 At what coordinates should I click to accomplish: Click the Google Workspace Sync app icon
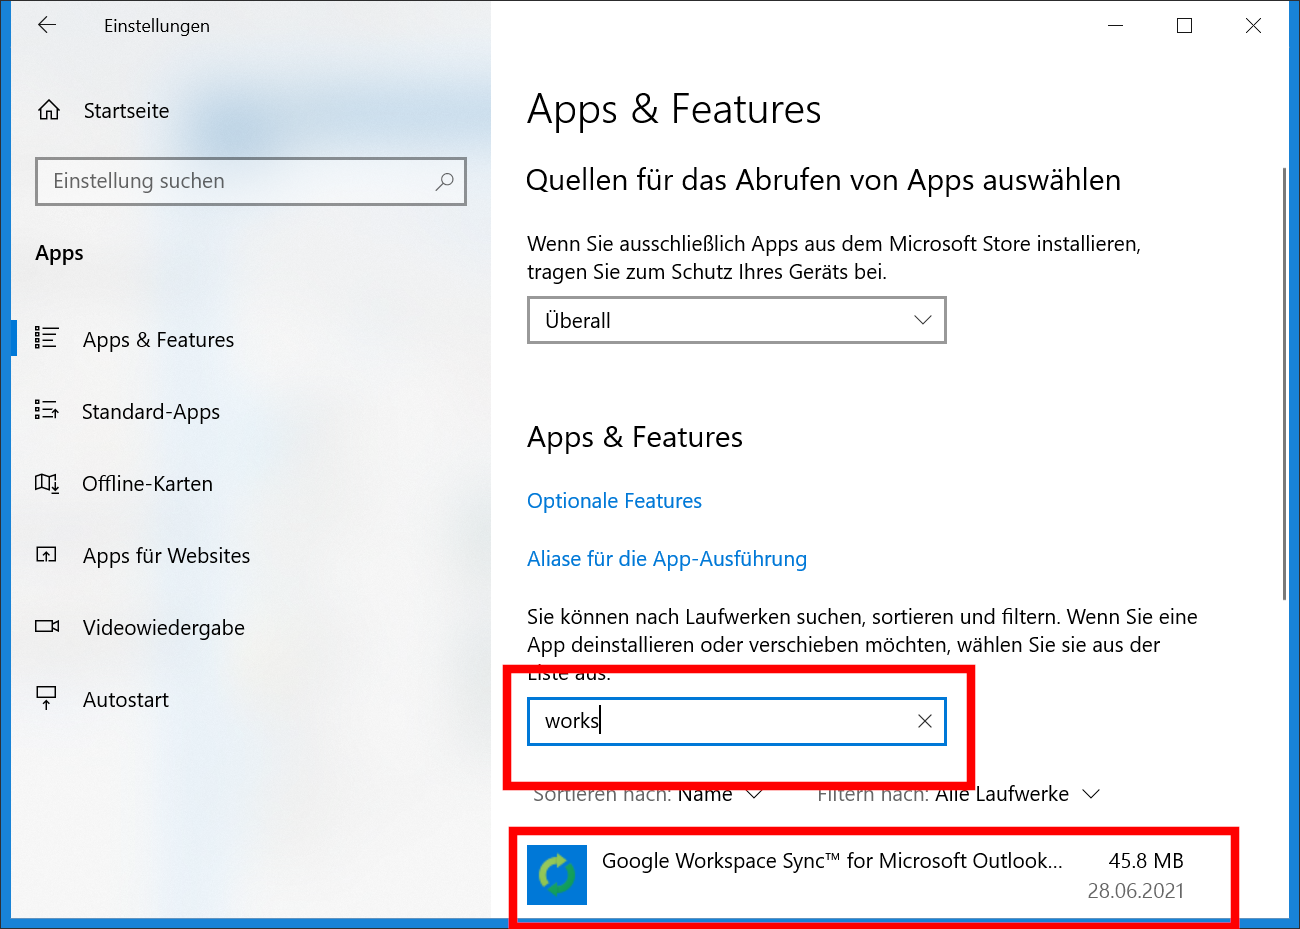[x=557, y=875]
